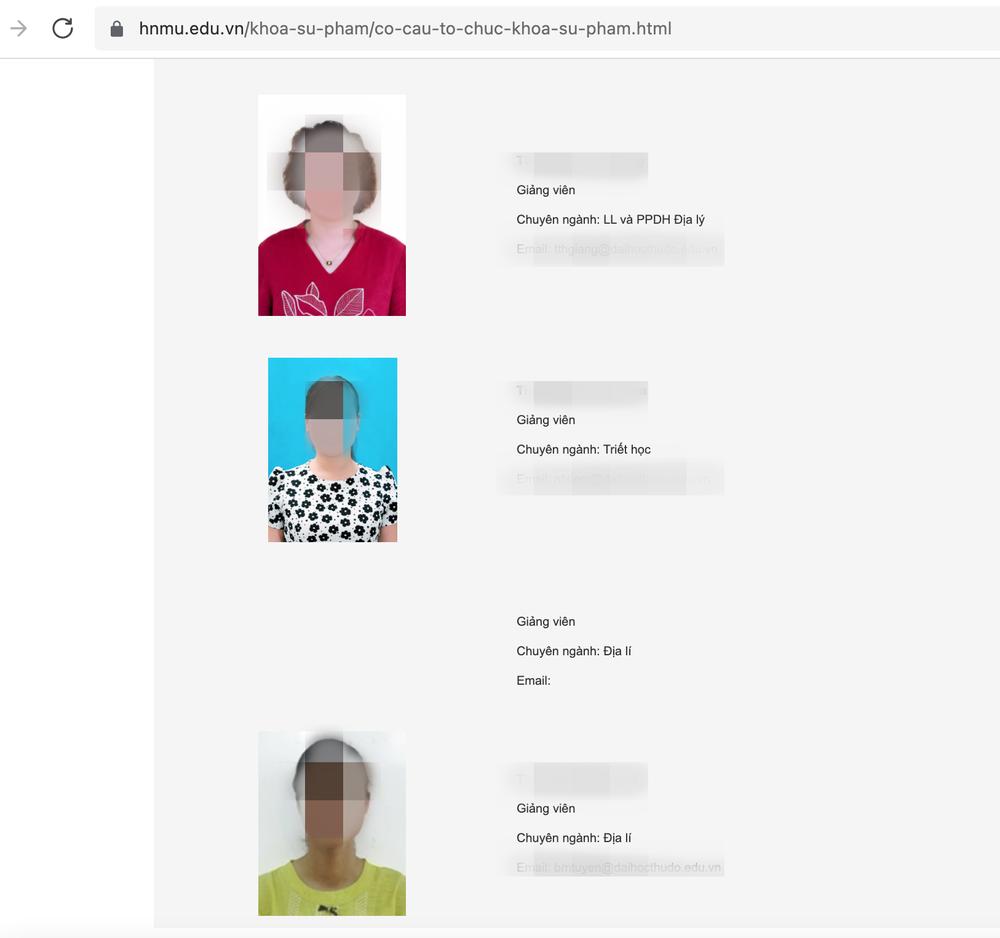Select the 'Chuyên ngành: Triết học' text
Screen dimensions: 1000x938
[x=584, y=449]
